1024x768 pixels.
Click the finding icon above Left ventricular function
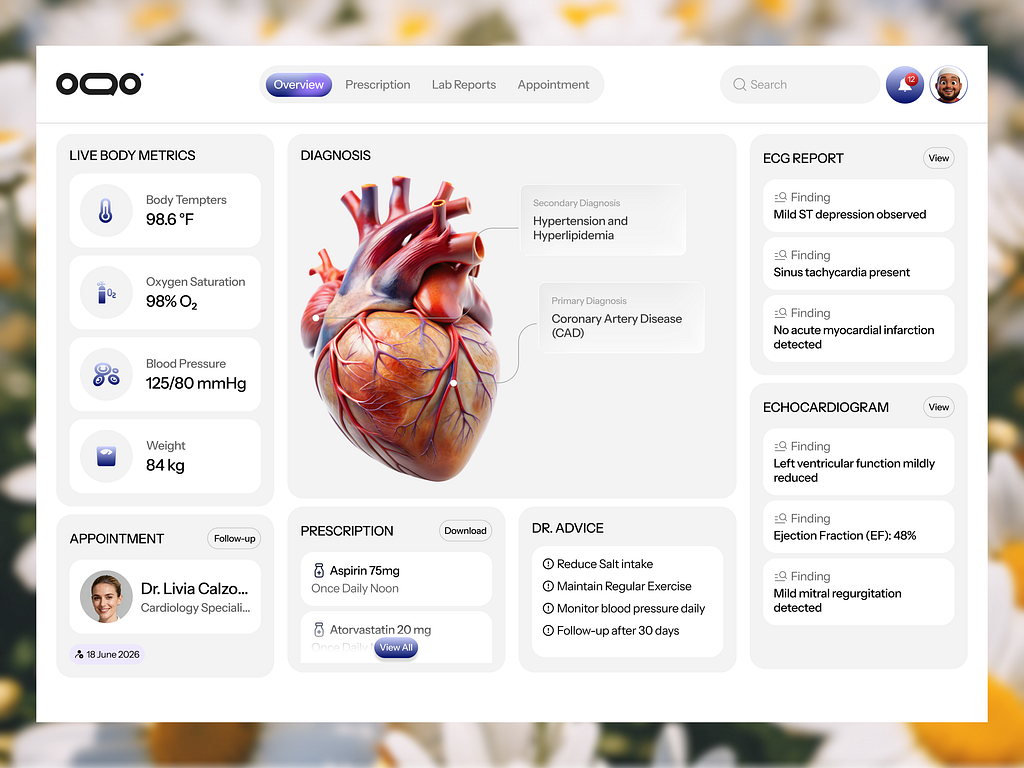780,446
